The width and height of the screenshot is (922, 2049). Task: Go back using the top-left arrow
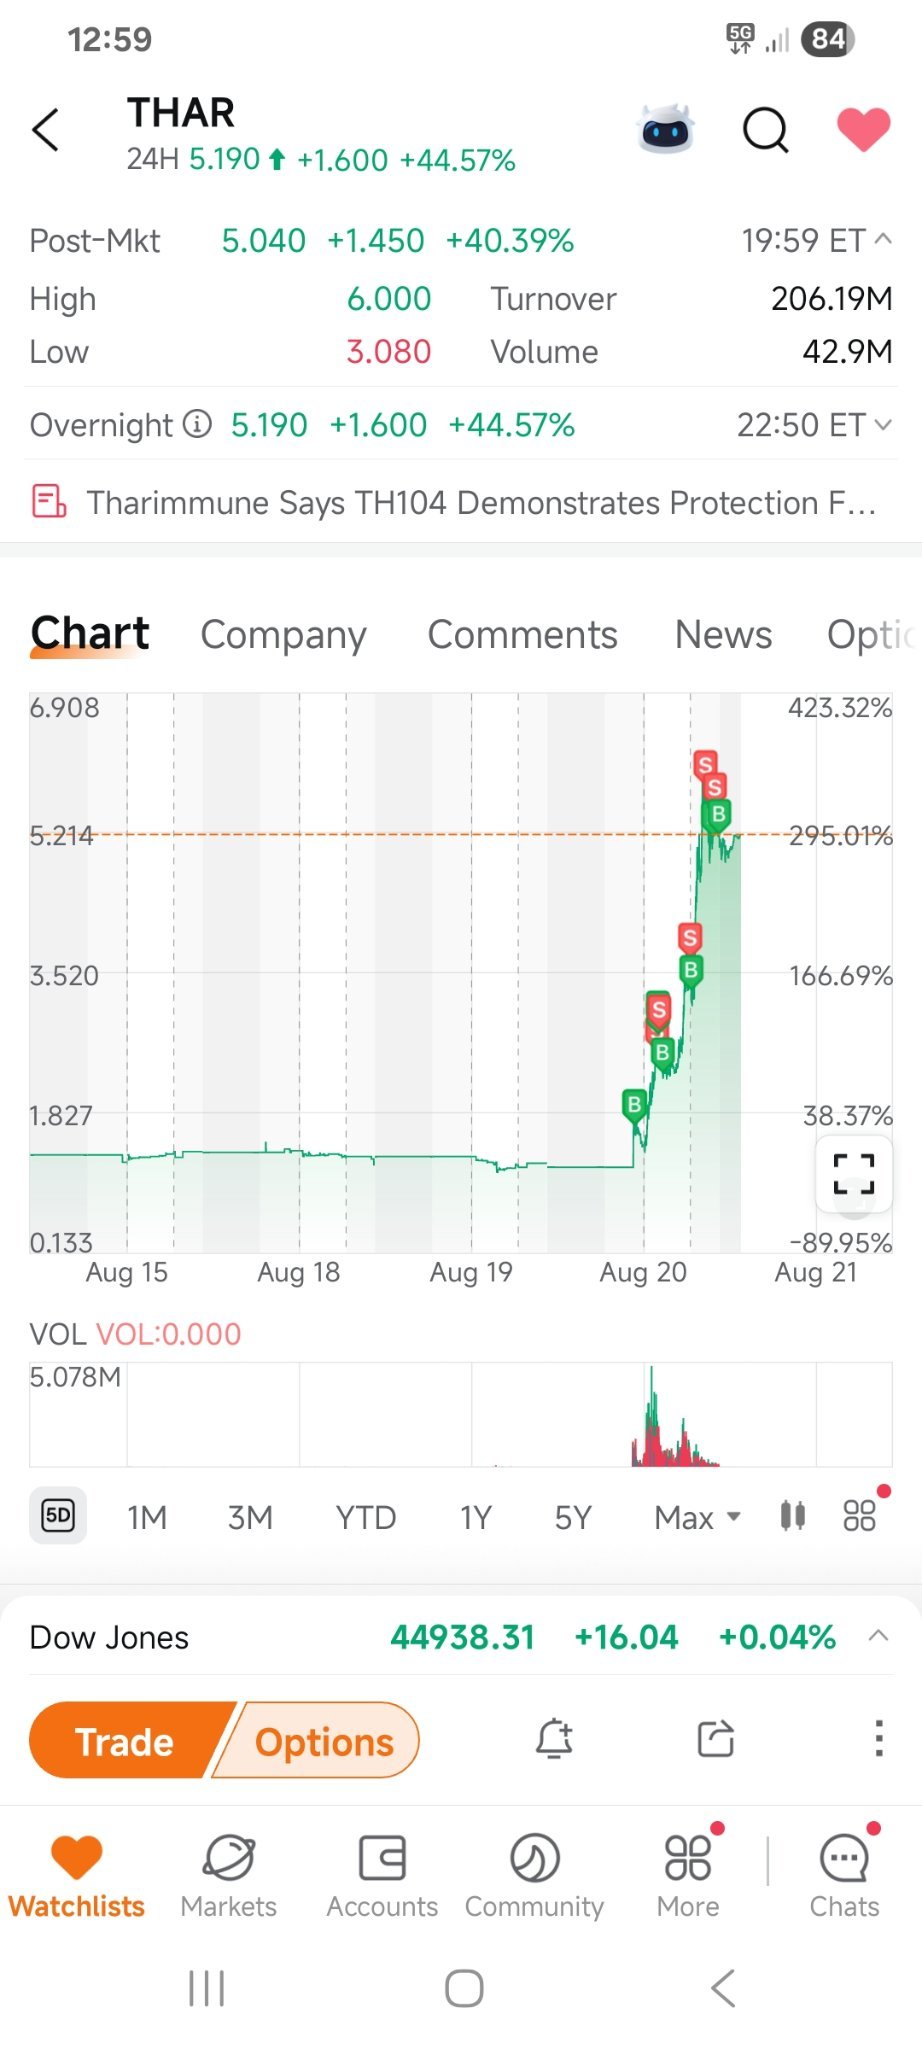(x=46, y=130)
